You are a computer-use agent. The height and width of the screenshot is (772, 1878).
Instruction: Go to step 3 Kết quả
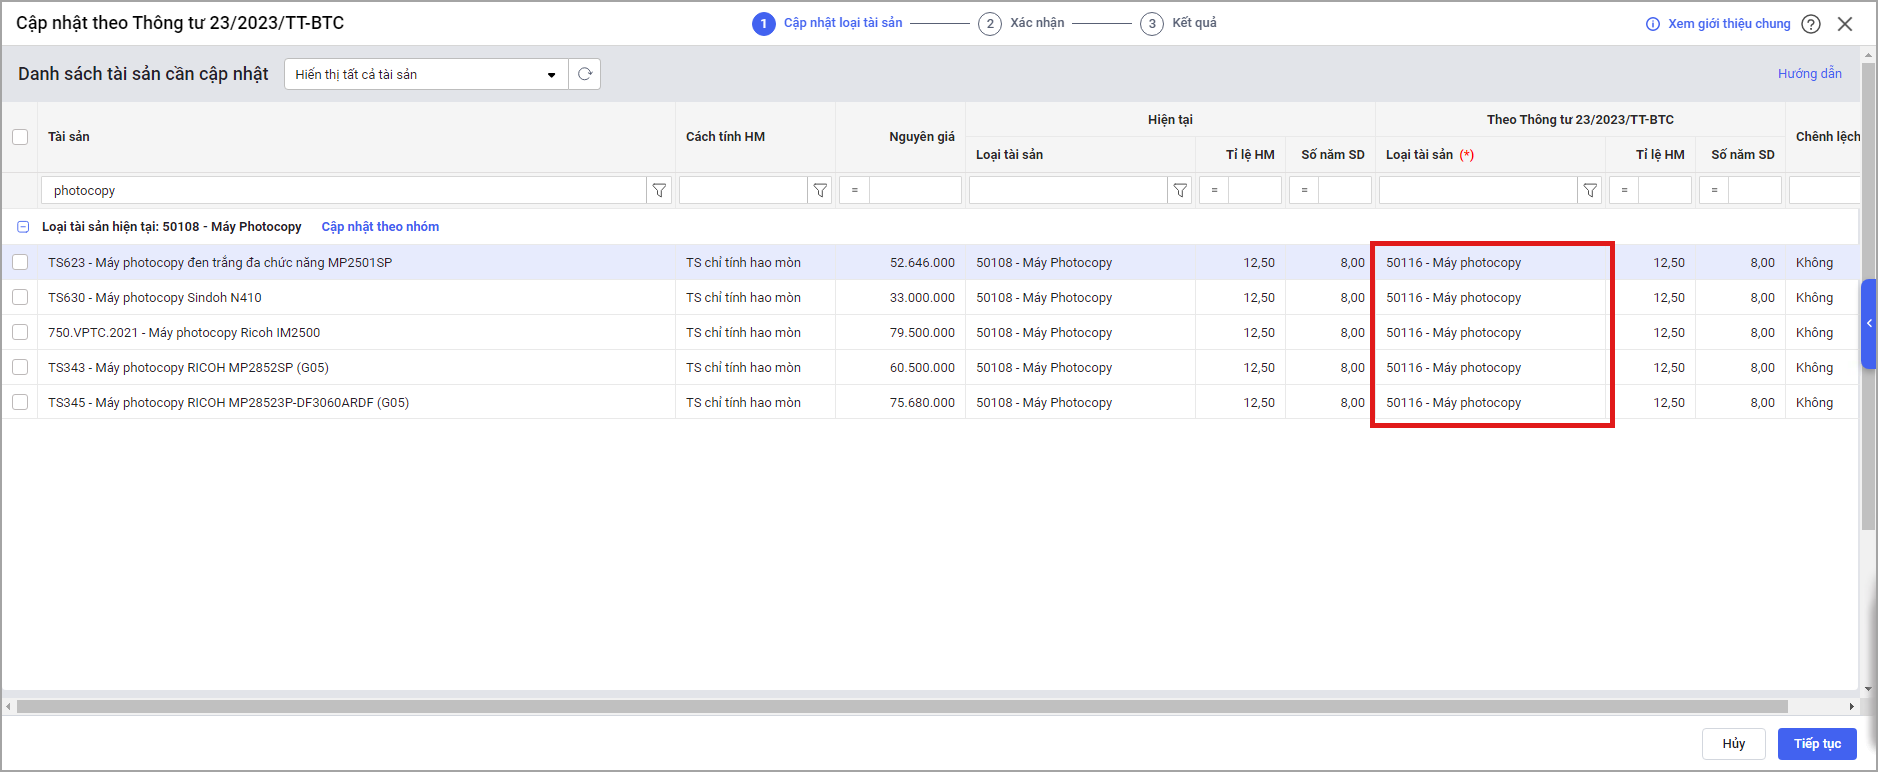(1180, 23)
